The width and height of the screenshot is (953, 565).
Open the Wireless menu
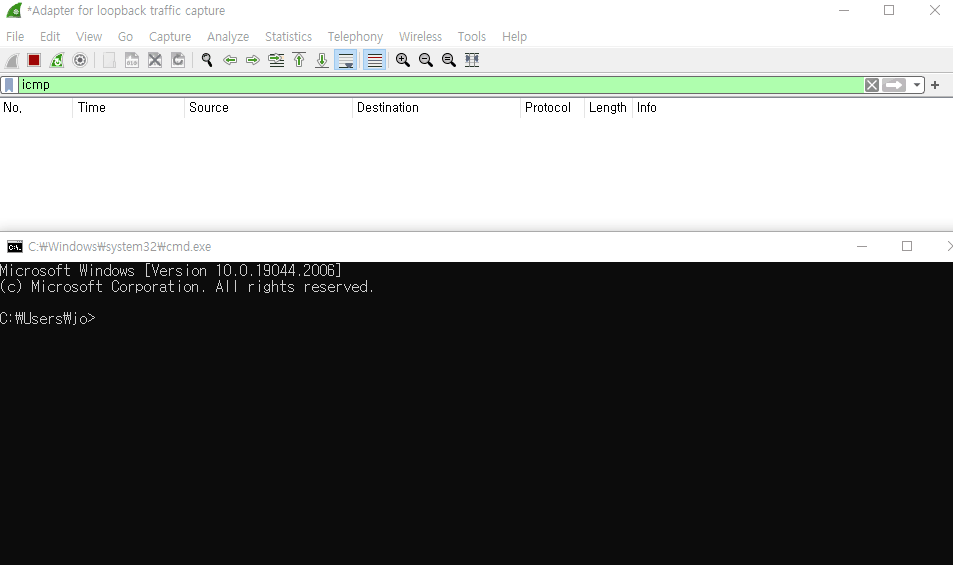[420, 36]
